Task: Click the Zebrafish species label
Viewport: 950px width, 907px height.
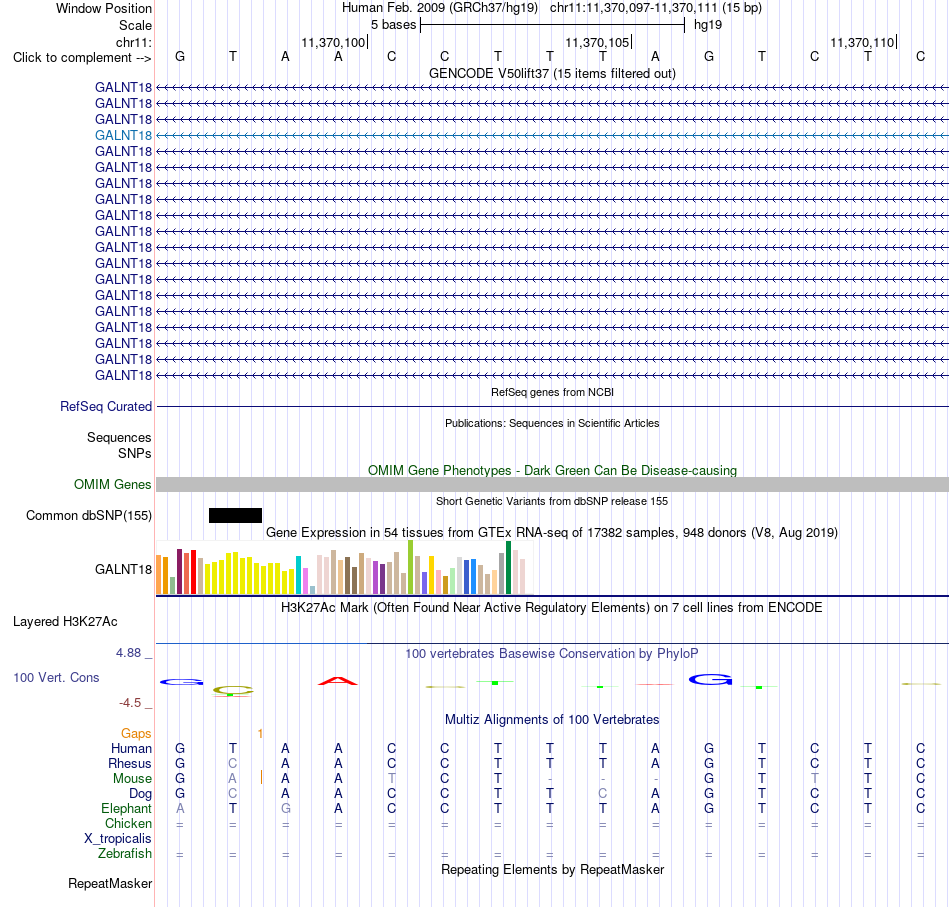Action: tap(125, 853)
